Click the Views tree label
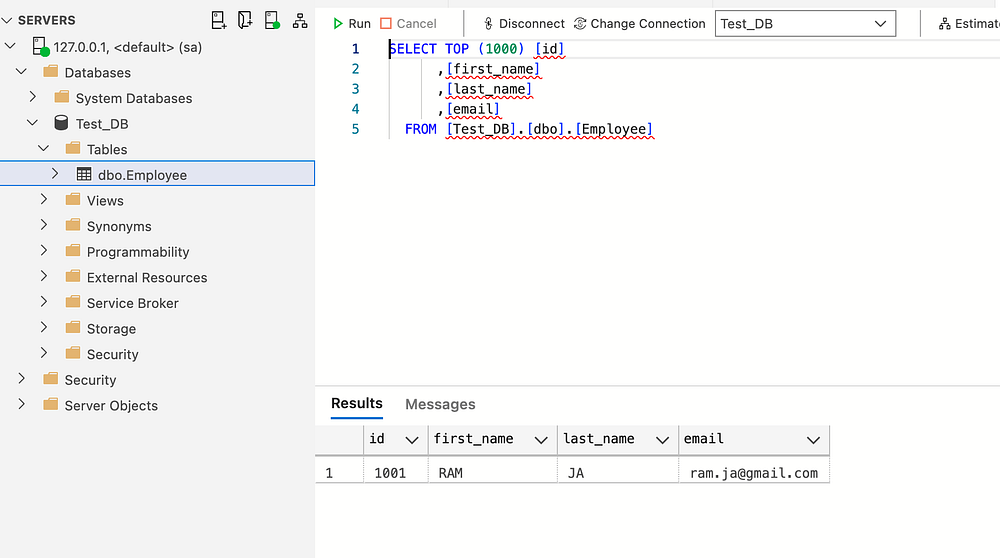 (x=105, y=201)
